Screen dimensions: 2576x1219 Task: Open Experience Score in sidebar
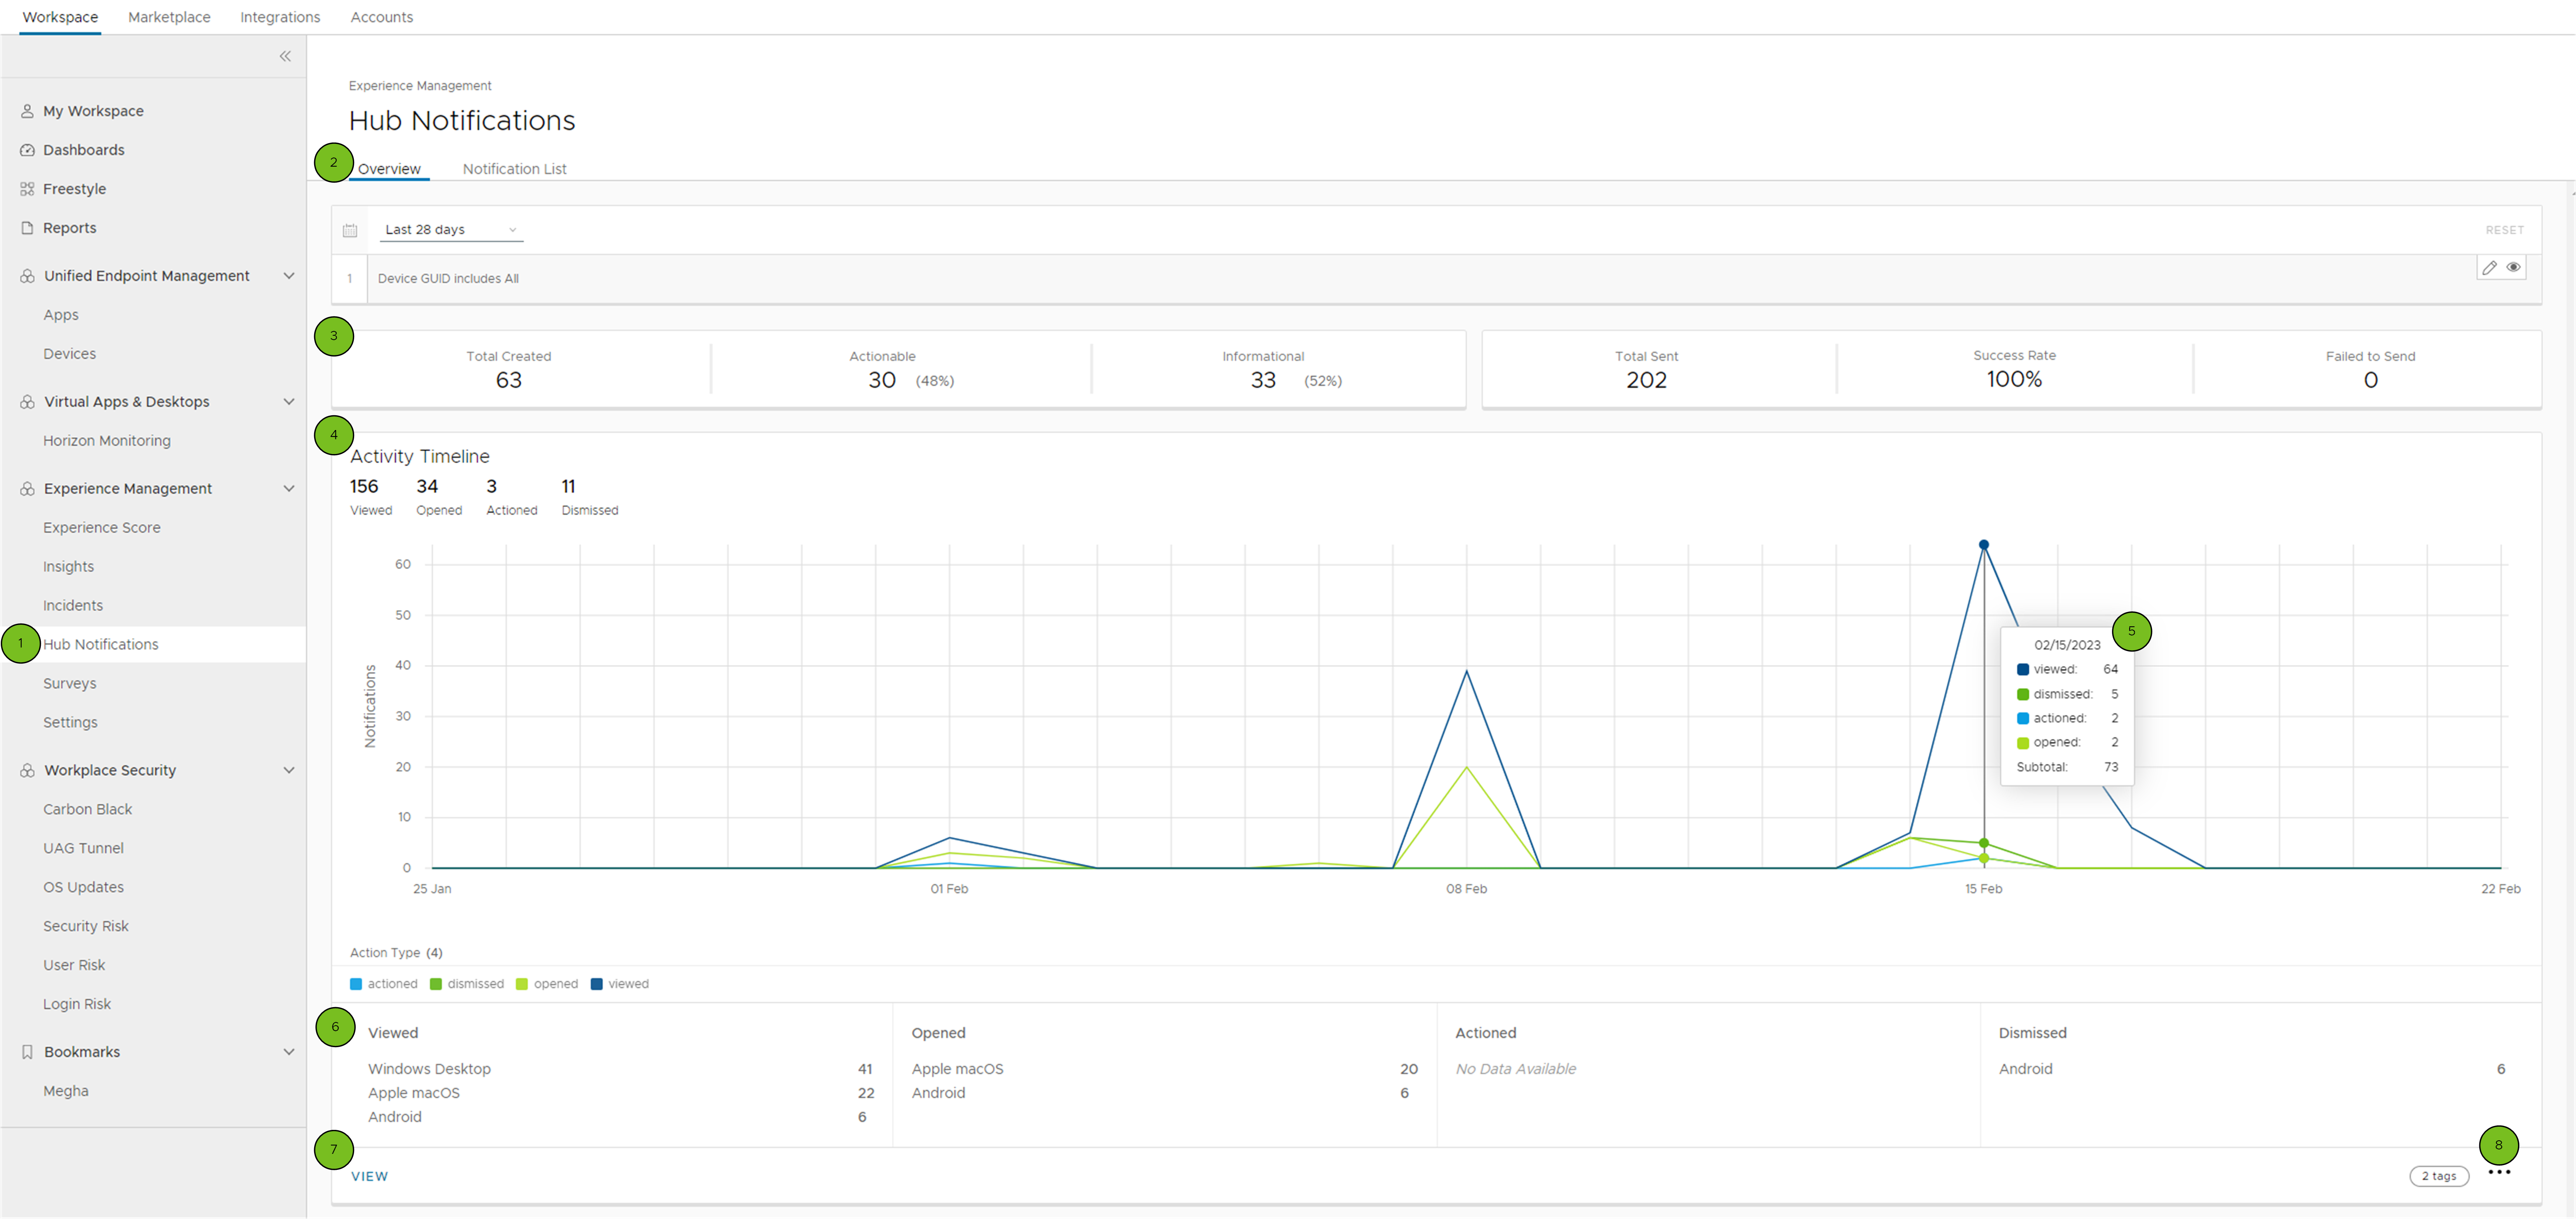[102, 528]
